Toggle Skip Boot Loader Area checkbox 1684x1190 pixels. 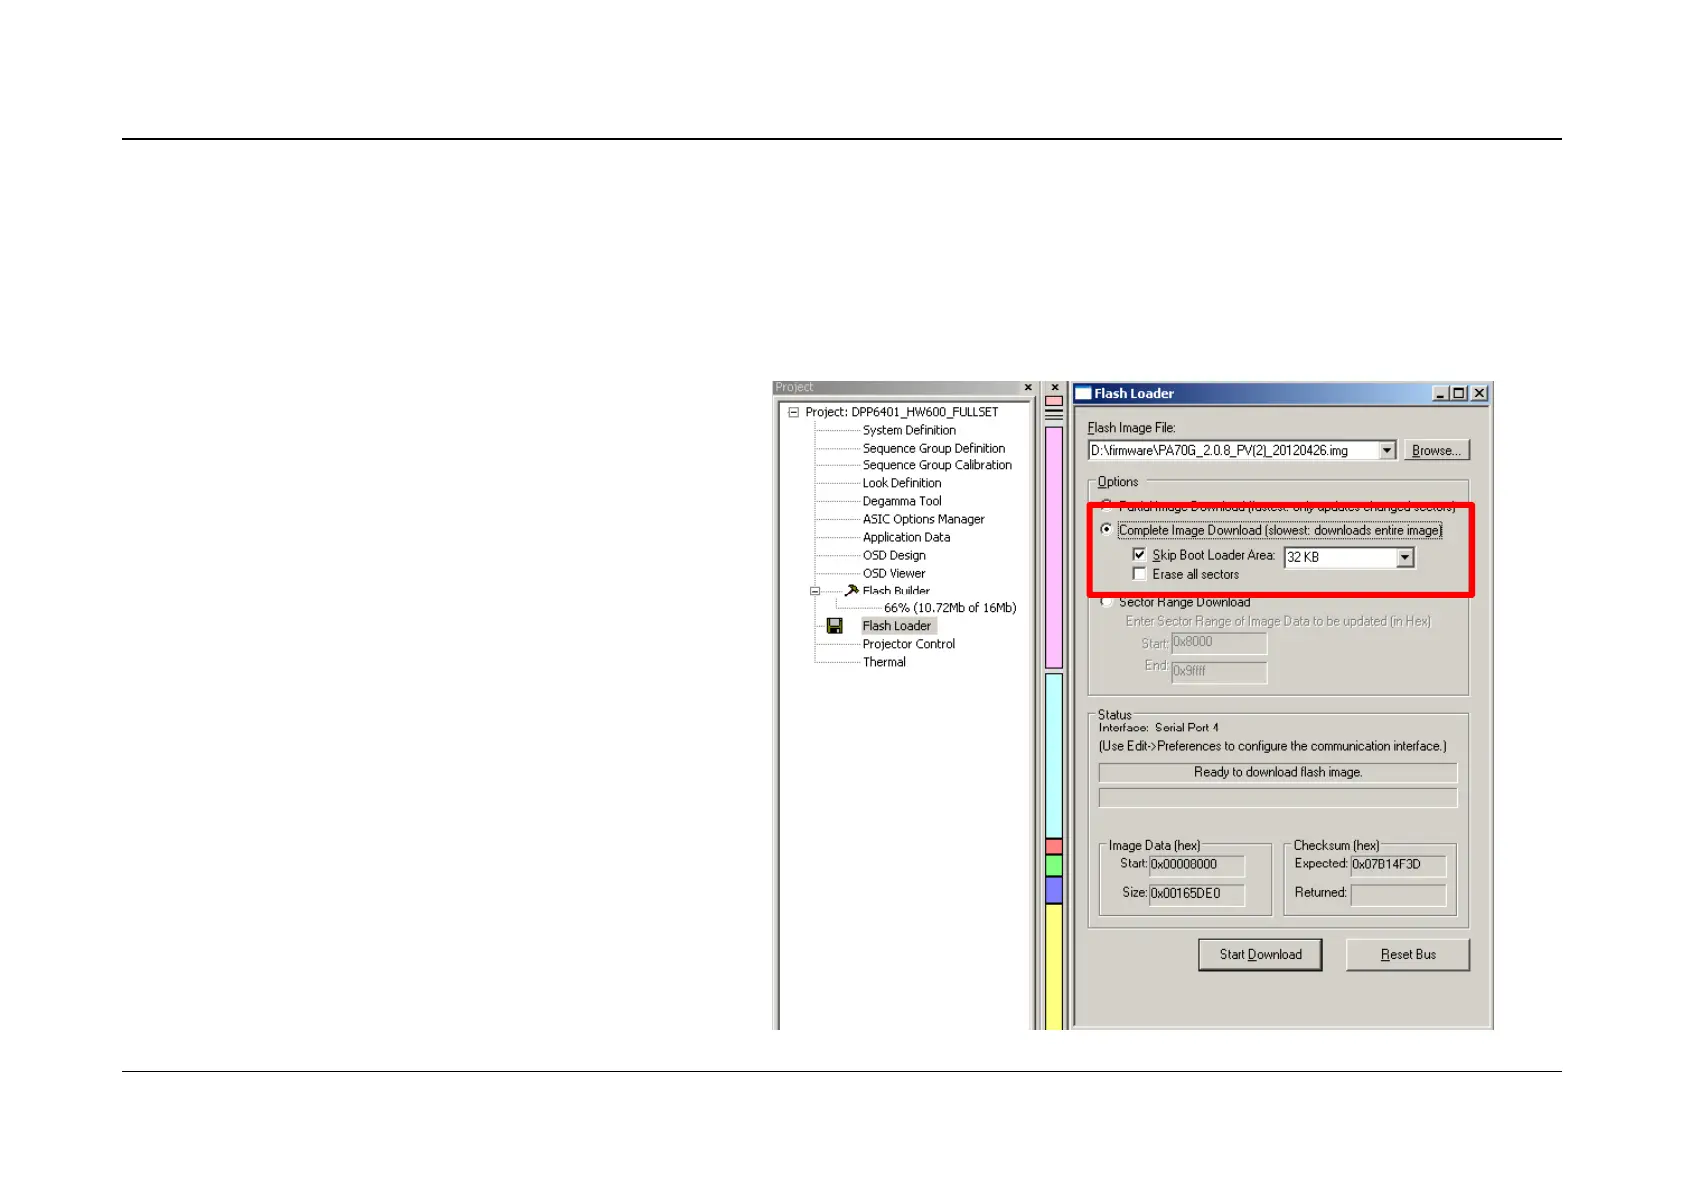(1139, 554)
